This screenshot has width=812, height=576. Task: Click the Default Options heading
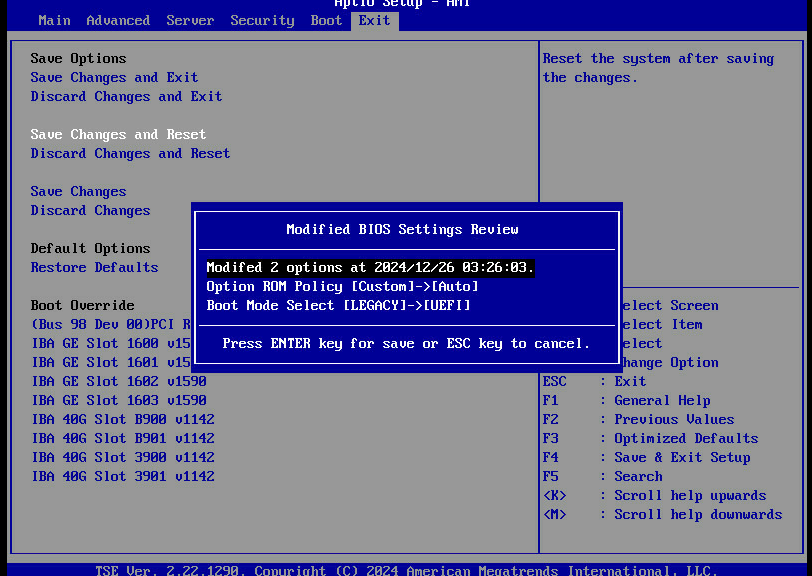pyautogui.click(x=90, y=249)
